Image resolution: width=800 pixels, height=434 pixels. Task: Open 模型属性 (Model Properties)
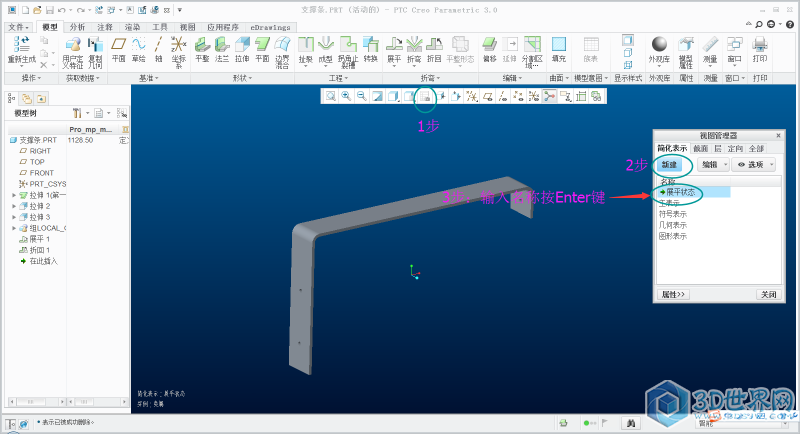686,52
